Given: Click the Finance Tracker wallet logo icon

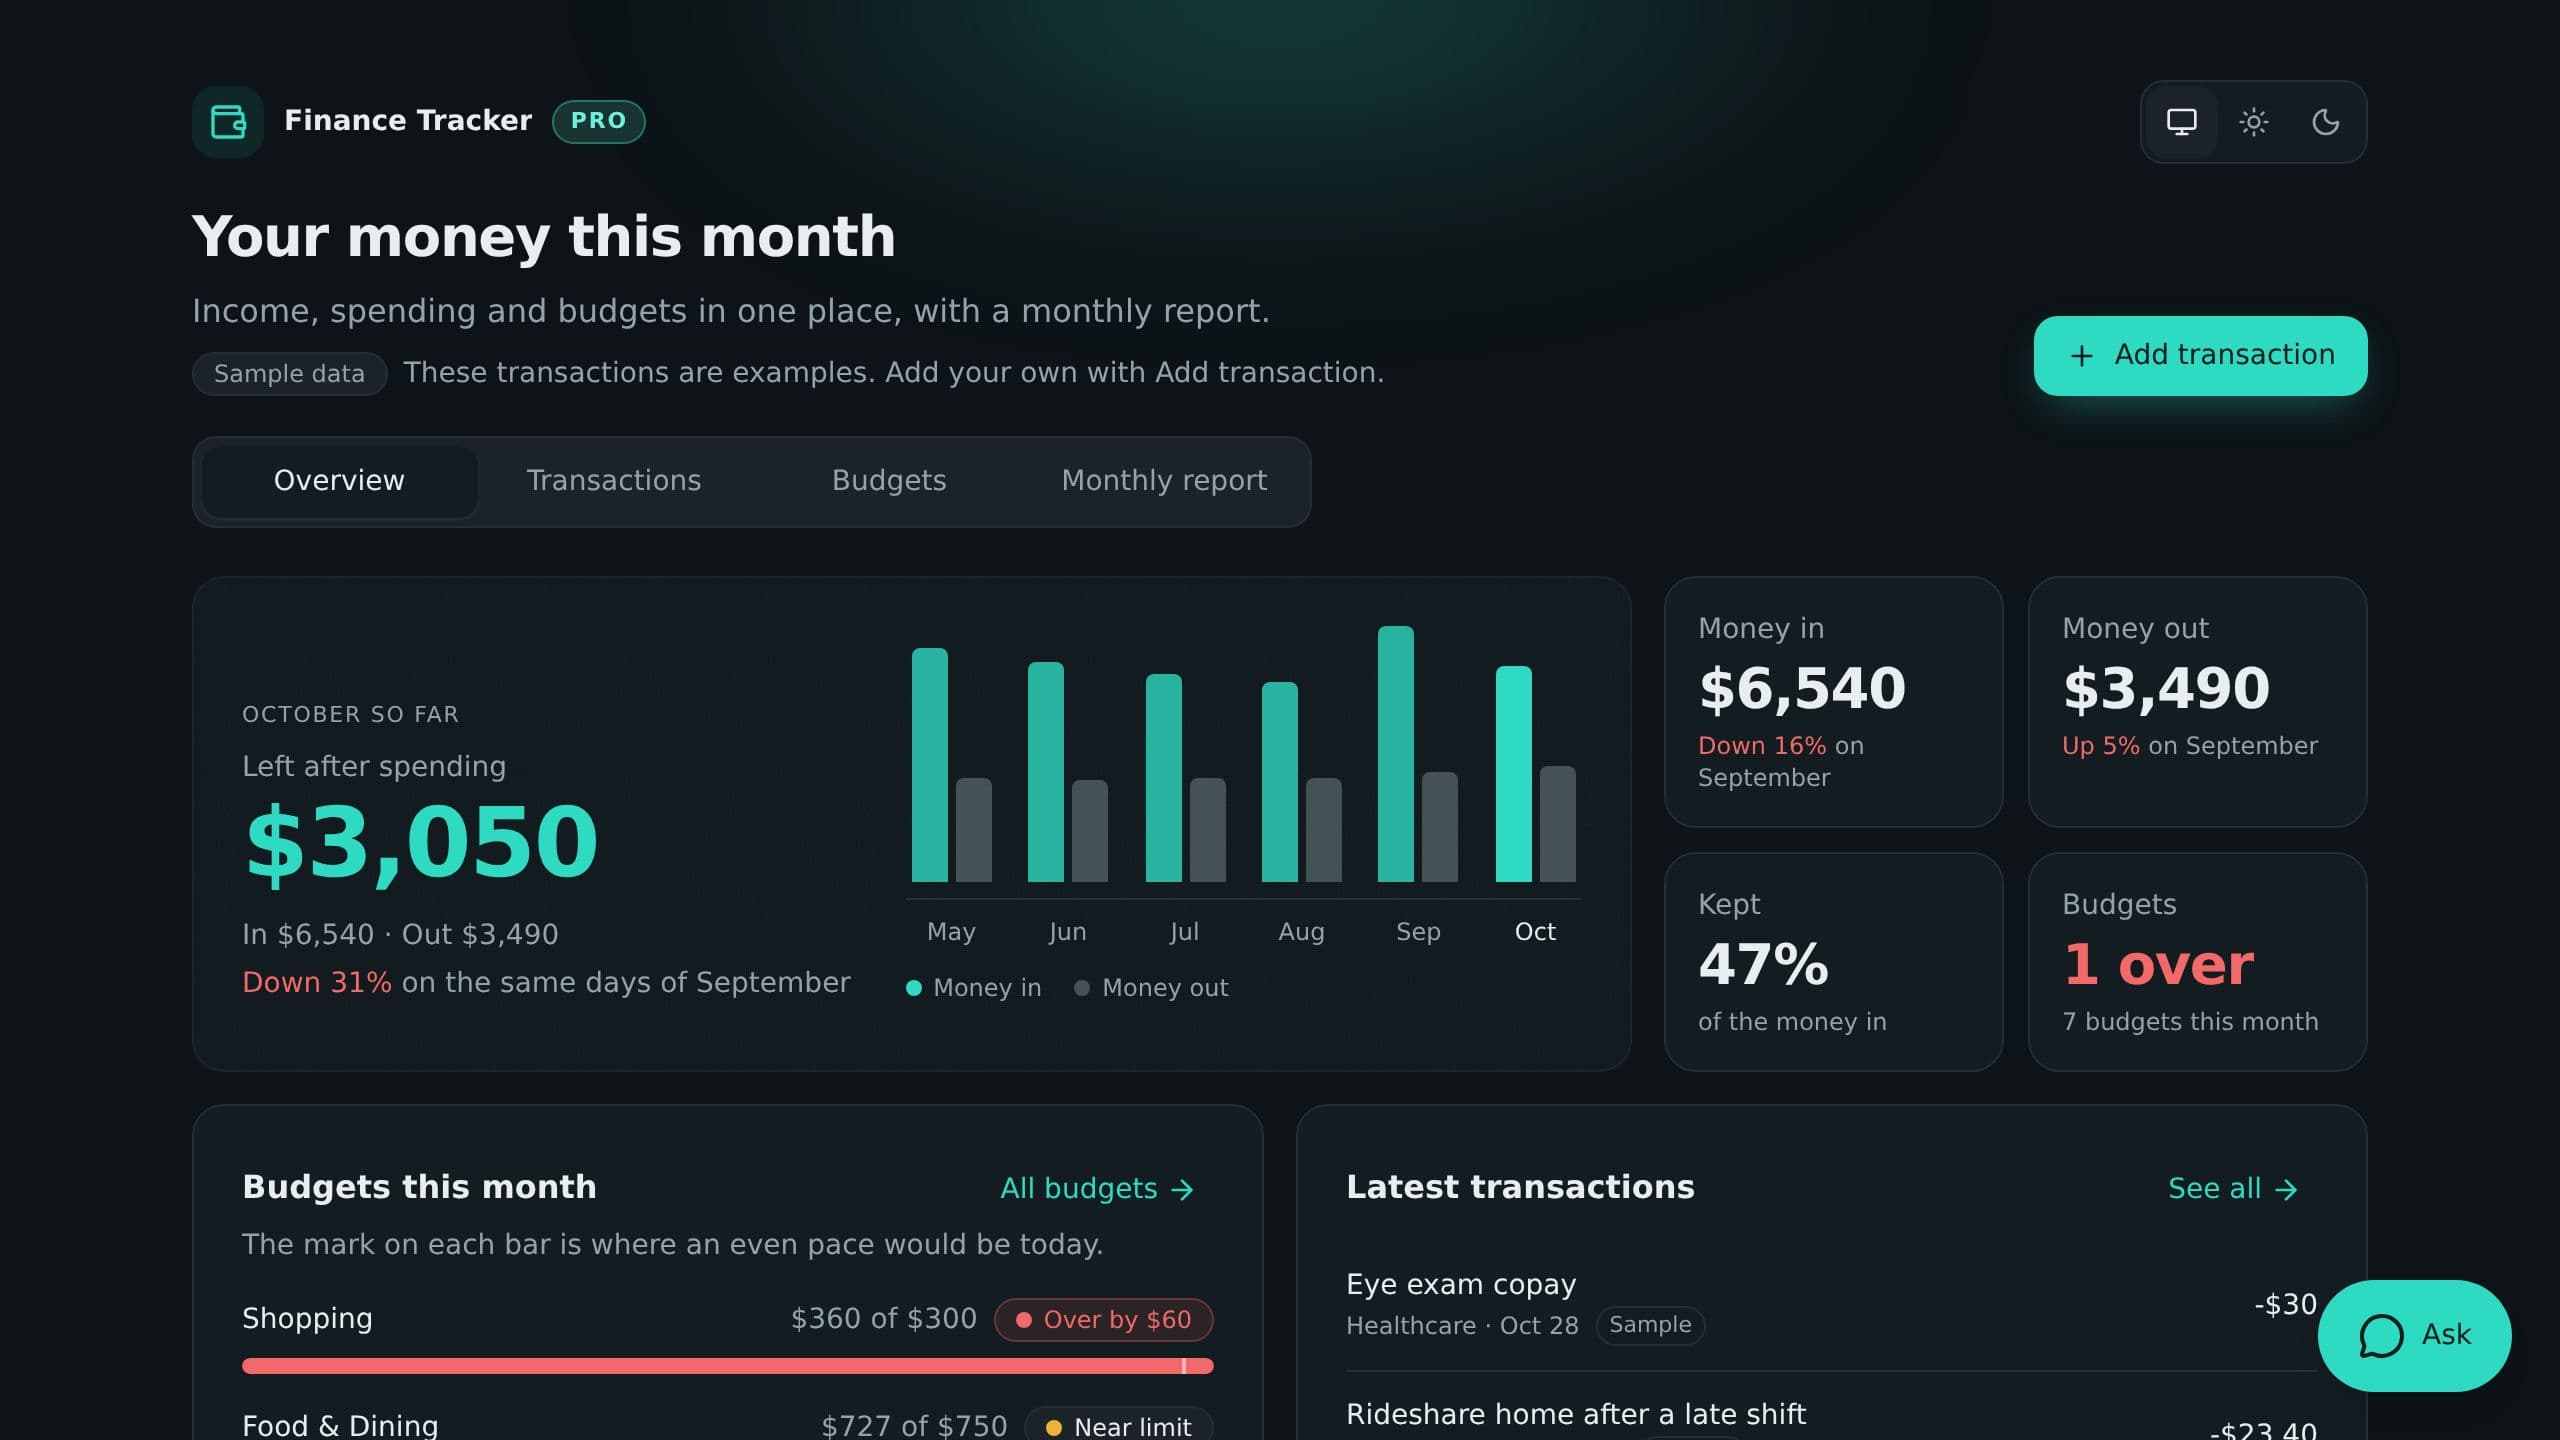Looking at the screenshot, I should (228, 122).
